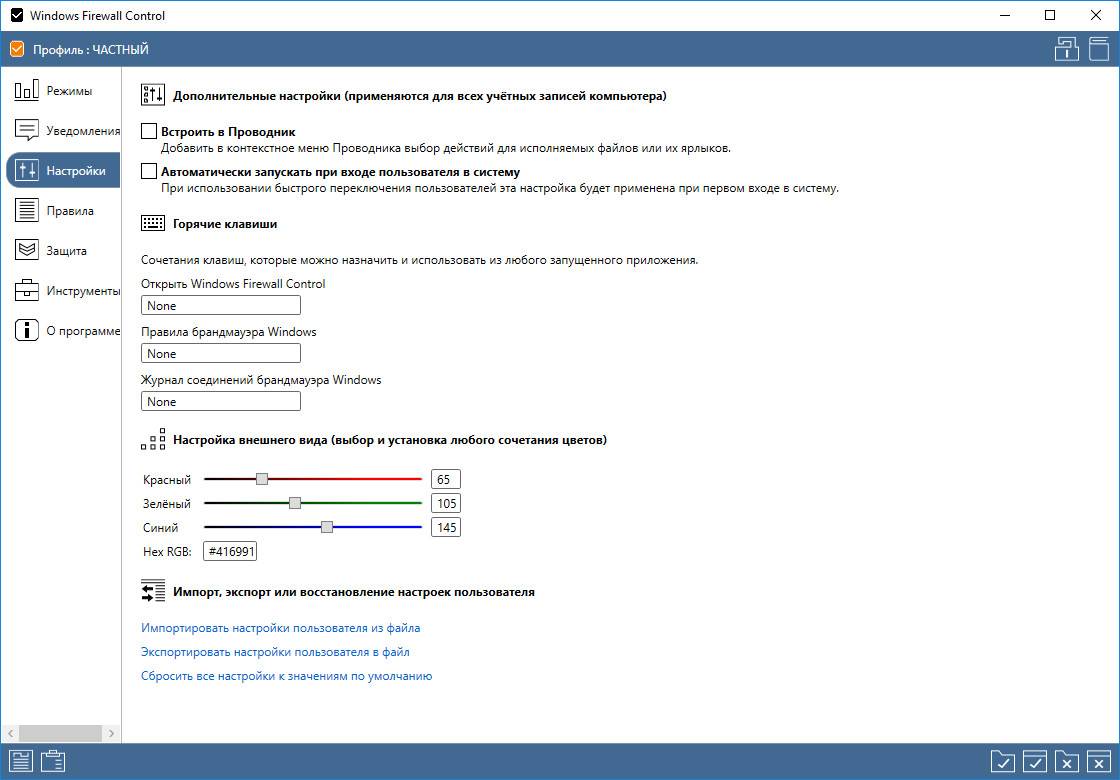Click the app icon in the title bar
The height and width of the screenshot is (780, 1120).
[x=16, y=15]
